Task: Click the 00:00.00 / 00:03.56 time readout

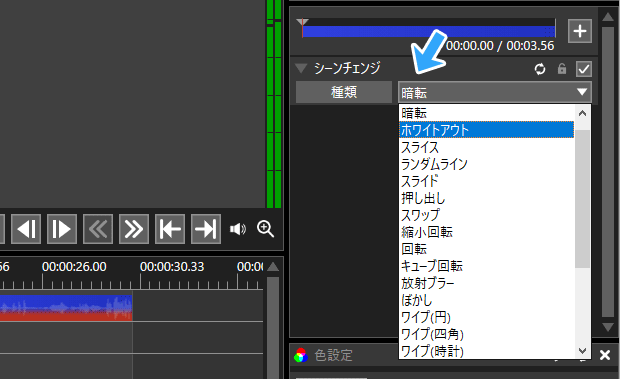Action: click(x=500, y=46)
